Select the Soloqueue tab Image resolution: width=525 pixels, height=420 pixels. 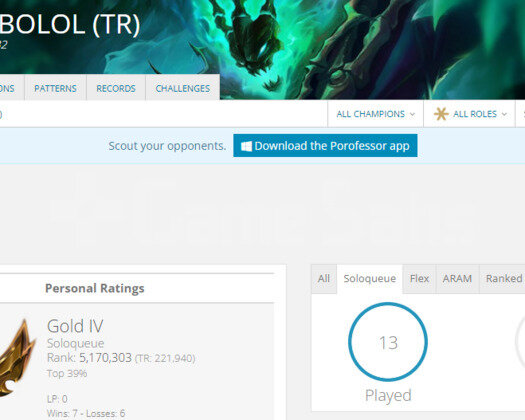[x=370, y=278]
